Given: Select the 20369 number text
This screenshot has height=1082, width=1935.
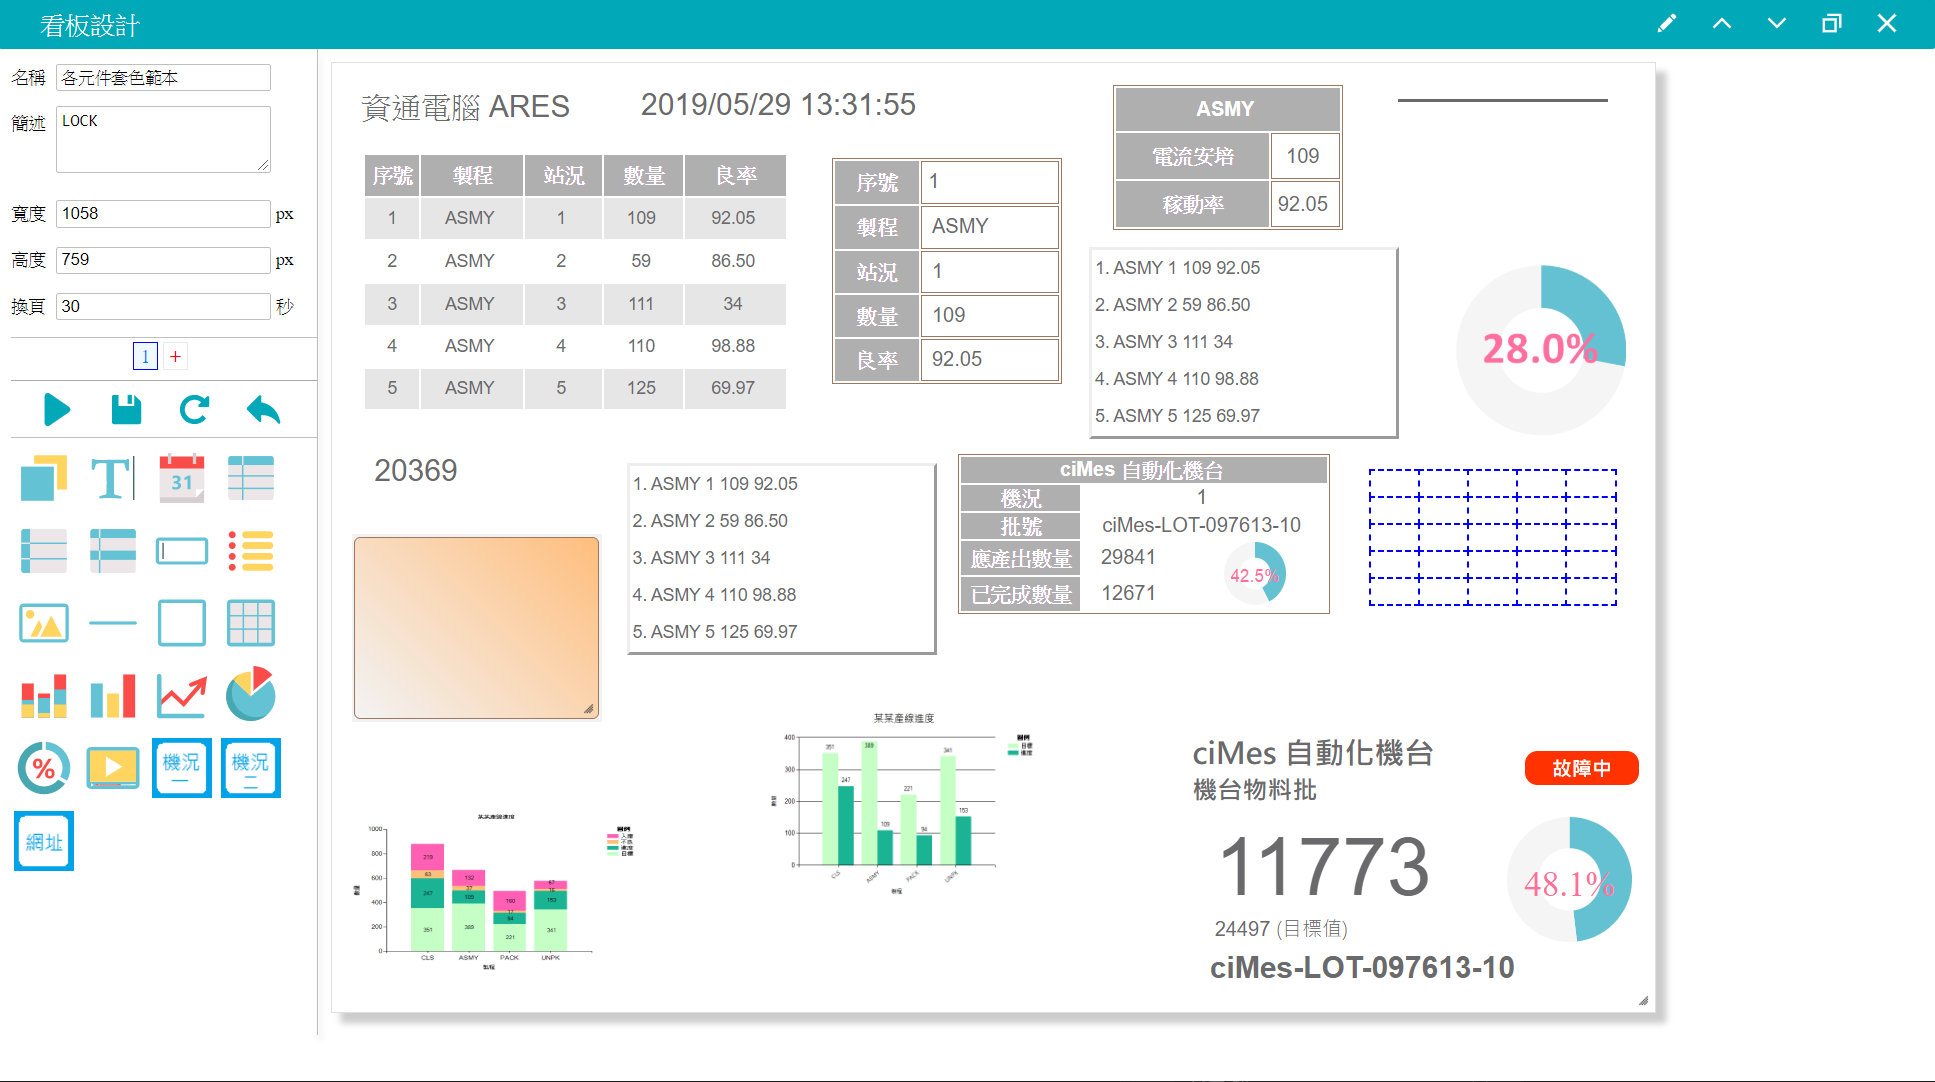Looking at the screenshot, I should point(415,470).
